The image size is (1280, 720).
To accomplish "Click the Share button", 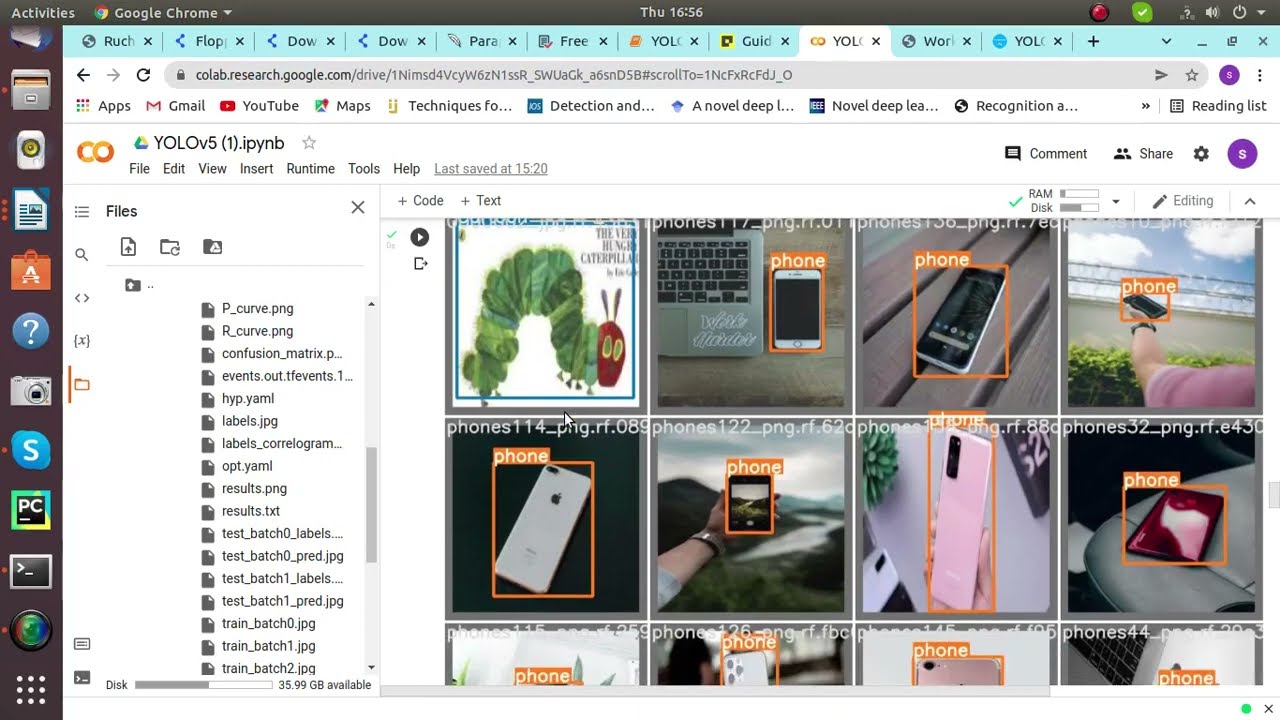I will point(1143,154).
